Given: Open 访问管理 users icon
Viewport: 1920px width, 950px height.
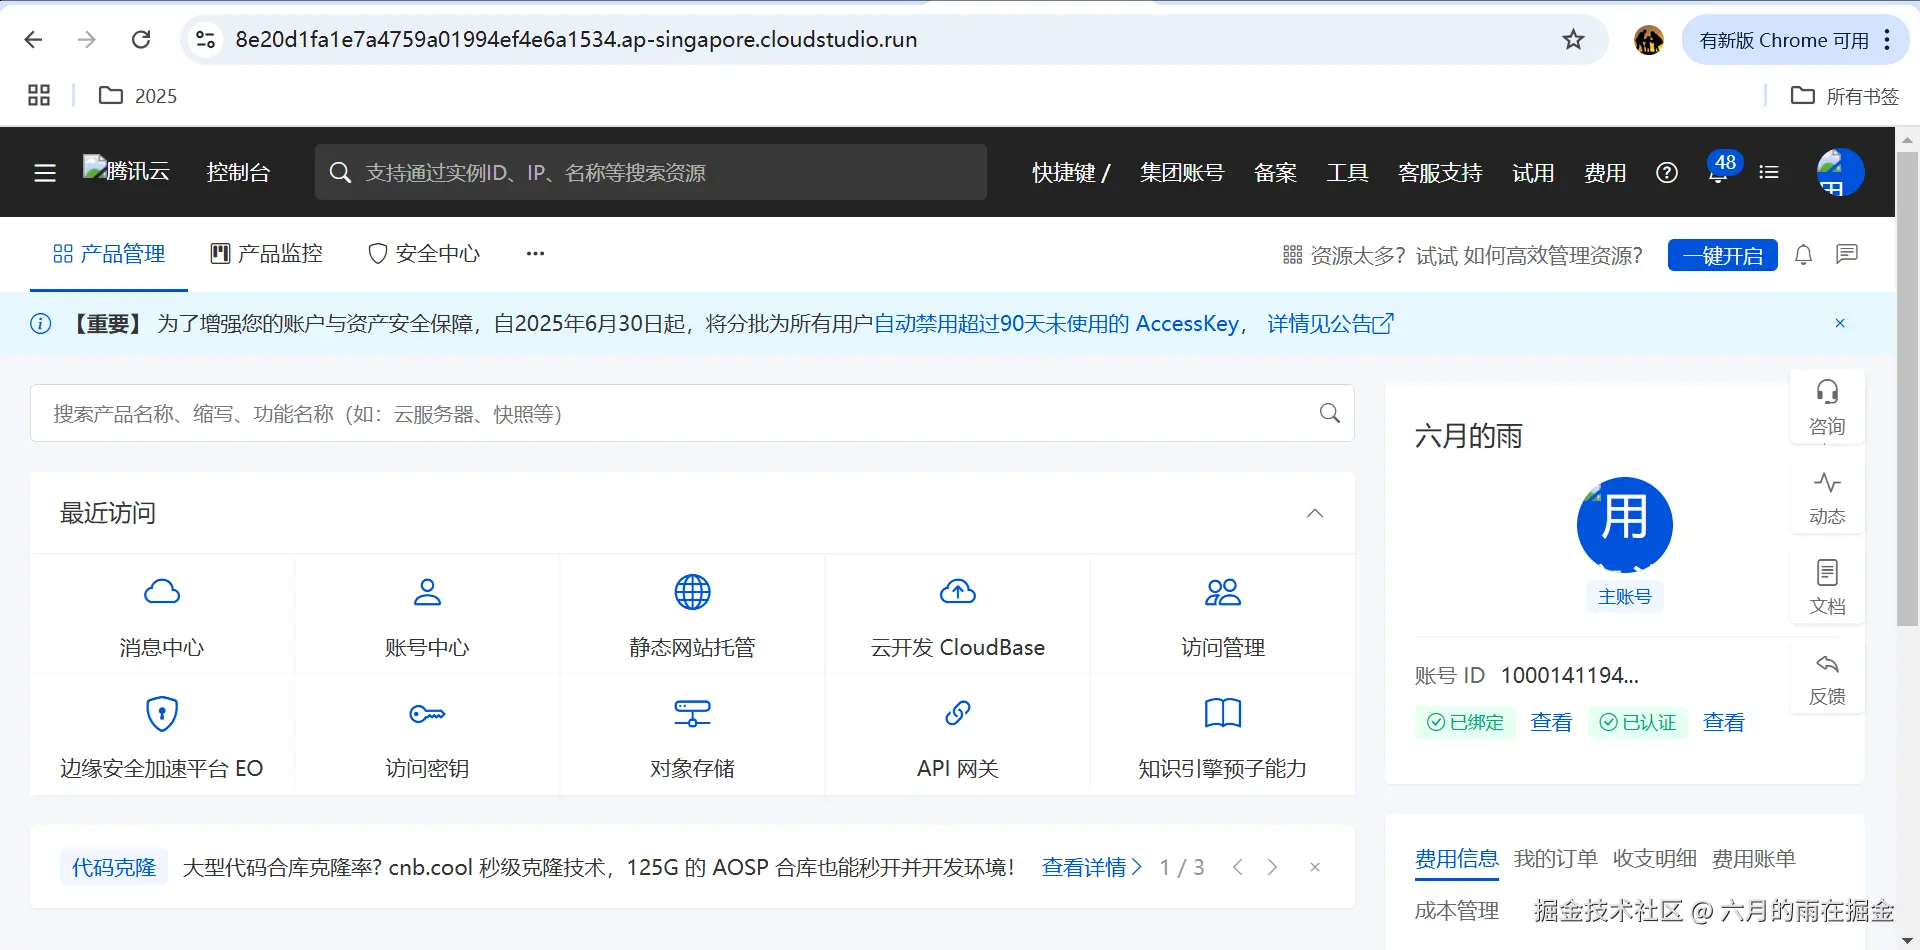Looking at the screenshot, I should click(1223, 592).
